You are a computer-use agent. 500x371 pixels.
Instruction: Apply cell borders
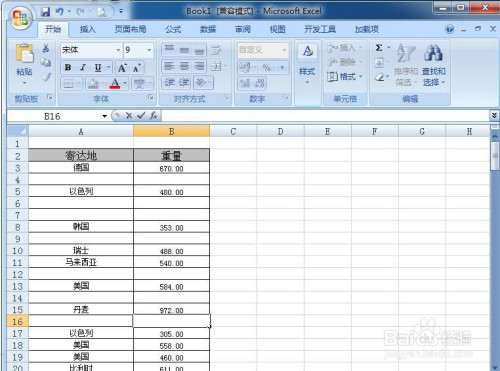coord(68,83)
